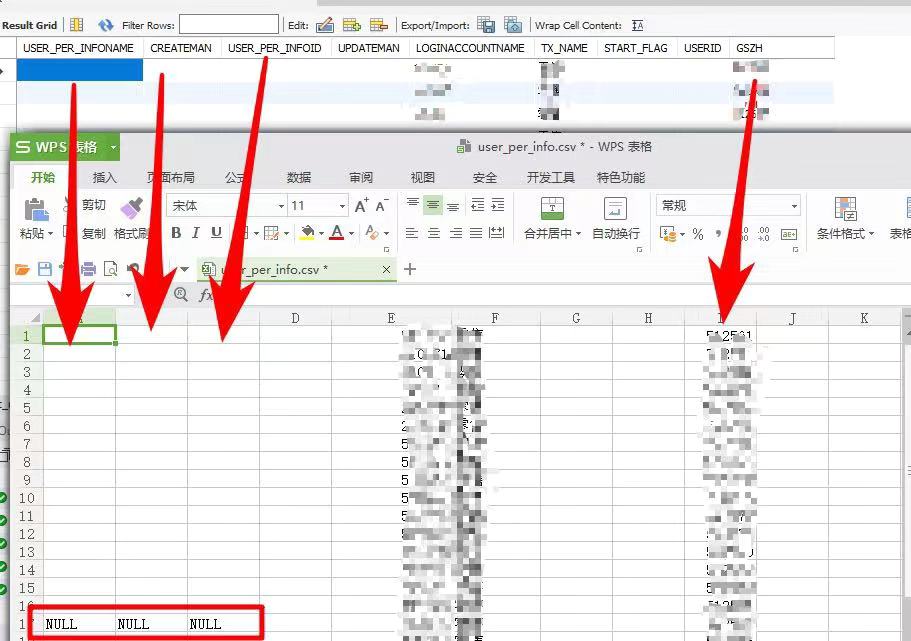The height and width of the screenshot is (641, 911).
Task: Open the font color red swatch dropdown
Action: coord(351,232)
